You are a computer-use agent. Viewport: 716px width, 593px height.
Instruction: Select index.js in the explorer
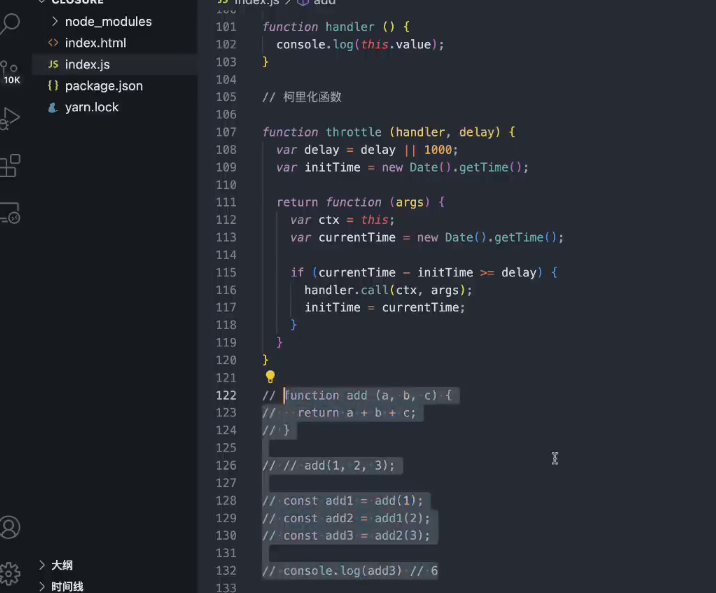pos(87,64)
